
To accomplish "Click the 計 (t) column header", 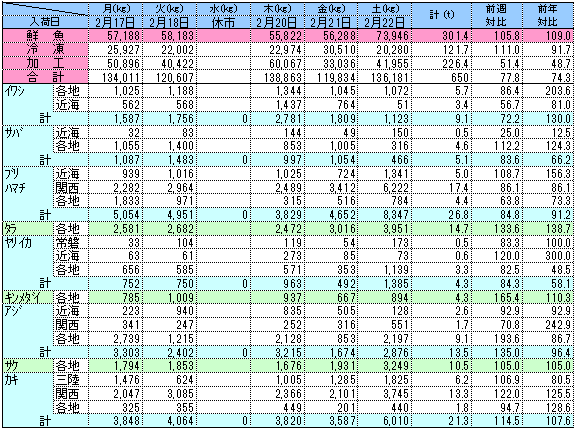I will [442, 15].
